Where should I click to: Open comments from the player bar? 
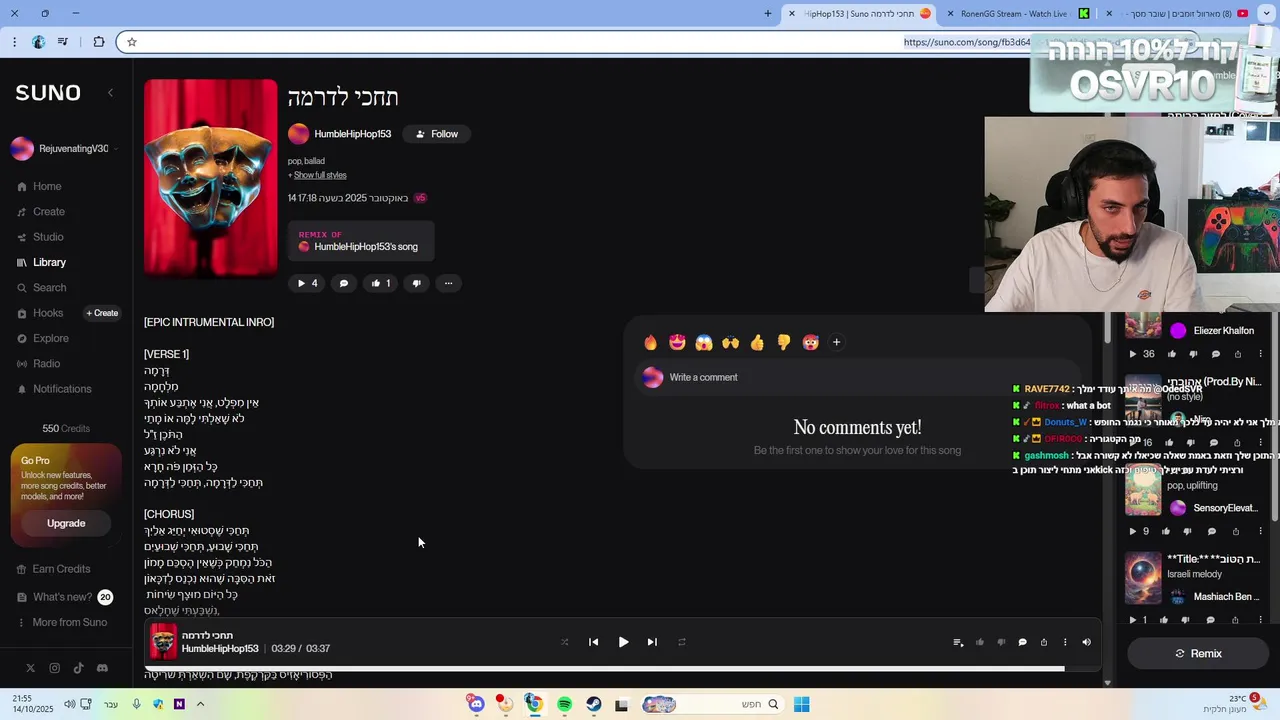[x=1022, y=642]
